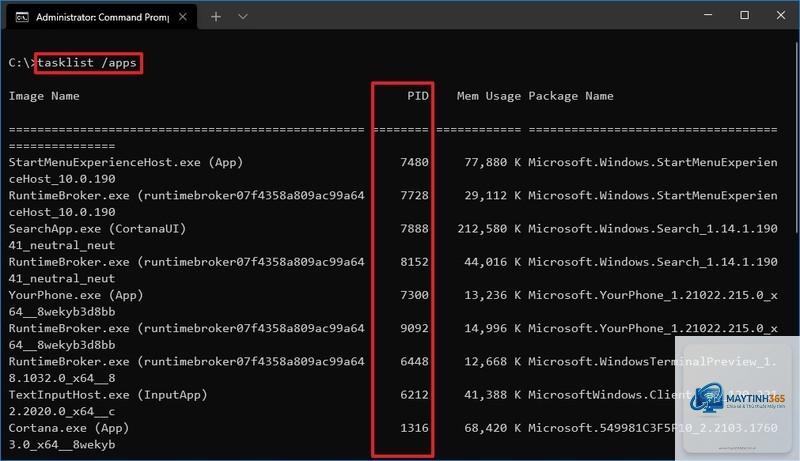Click memory value 212,580 K

[489, 228]
